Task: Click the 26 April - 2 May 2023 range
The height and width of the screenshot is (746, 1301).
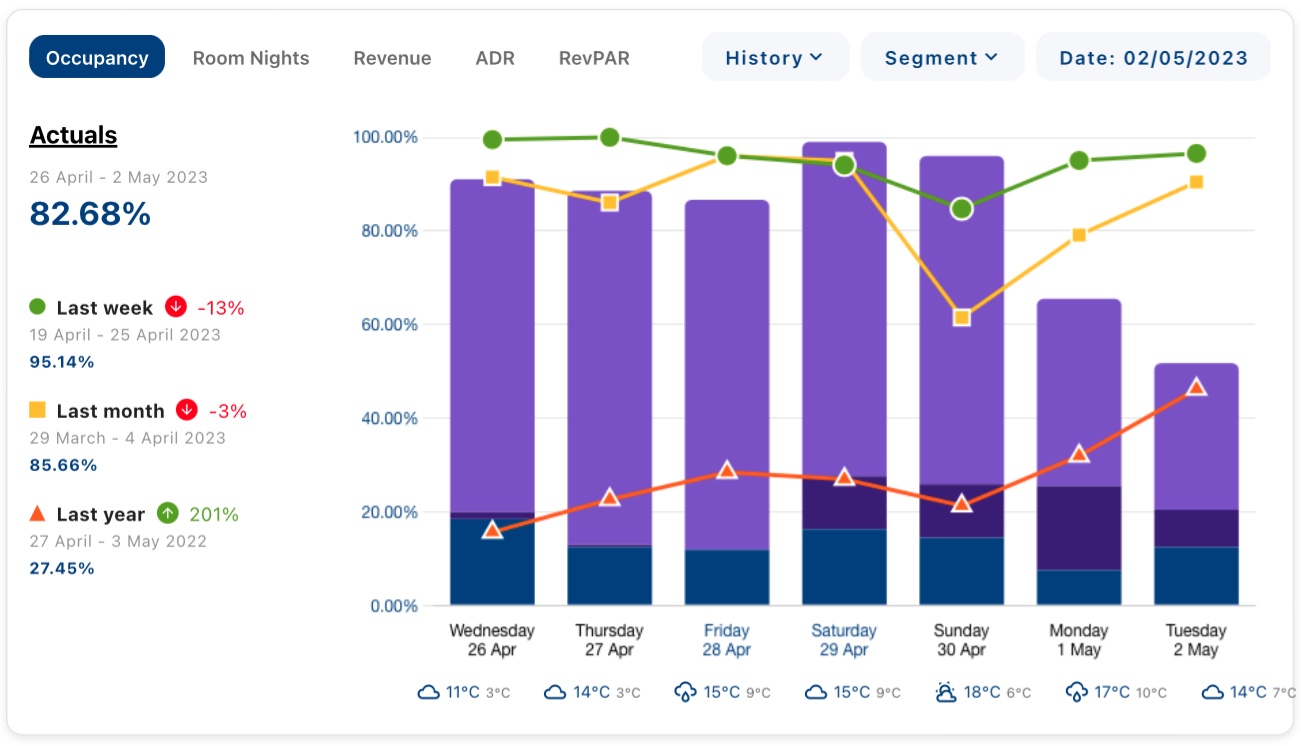Action: point(119,177)
